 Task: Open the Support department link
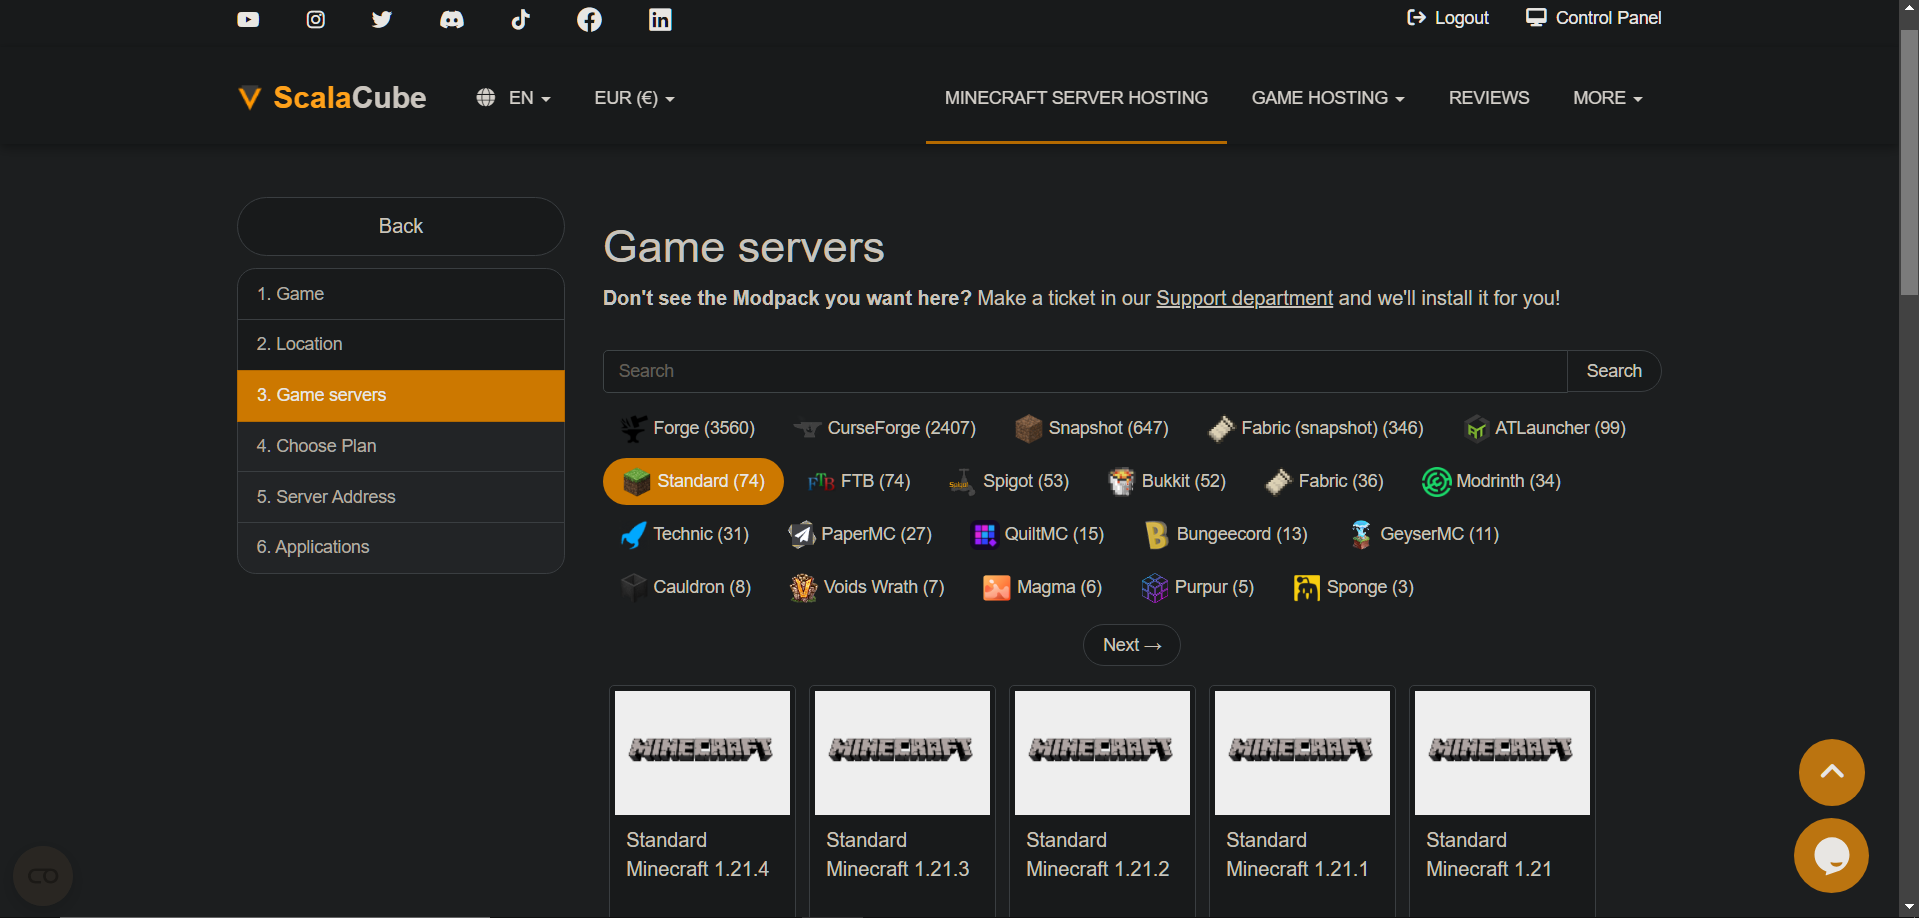tap(1243, 298)
